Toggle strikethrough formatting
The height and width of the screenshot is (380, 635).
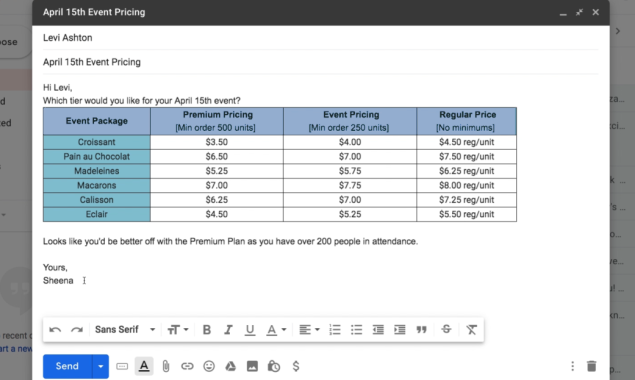[x=446, y=329]
